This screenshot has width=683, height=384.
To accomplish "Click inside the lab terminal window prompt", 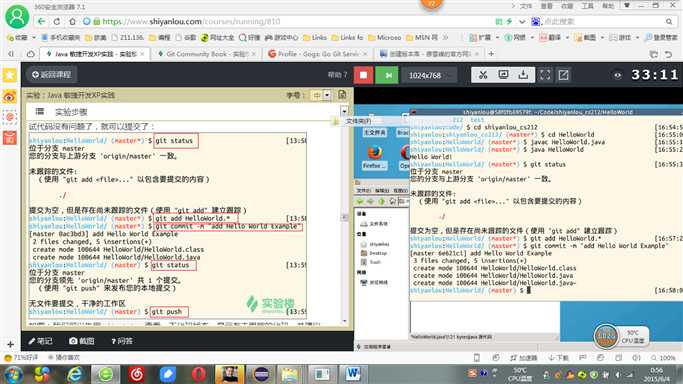I will tap(529, 290).
